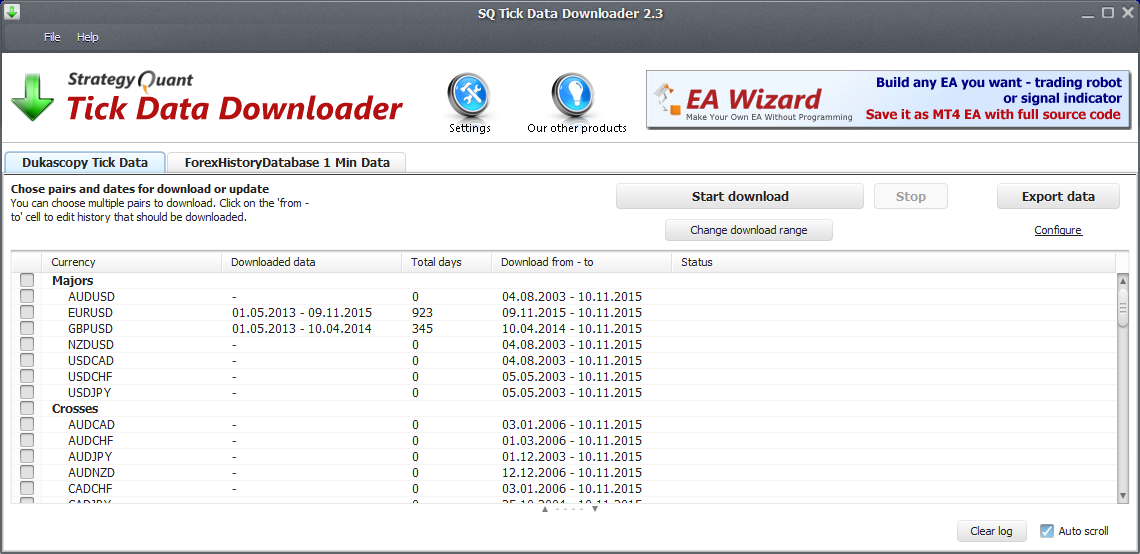The image size is (1140, 554).
Task: Click the table scrollbar down arrow
Action: click(1123, 495)
